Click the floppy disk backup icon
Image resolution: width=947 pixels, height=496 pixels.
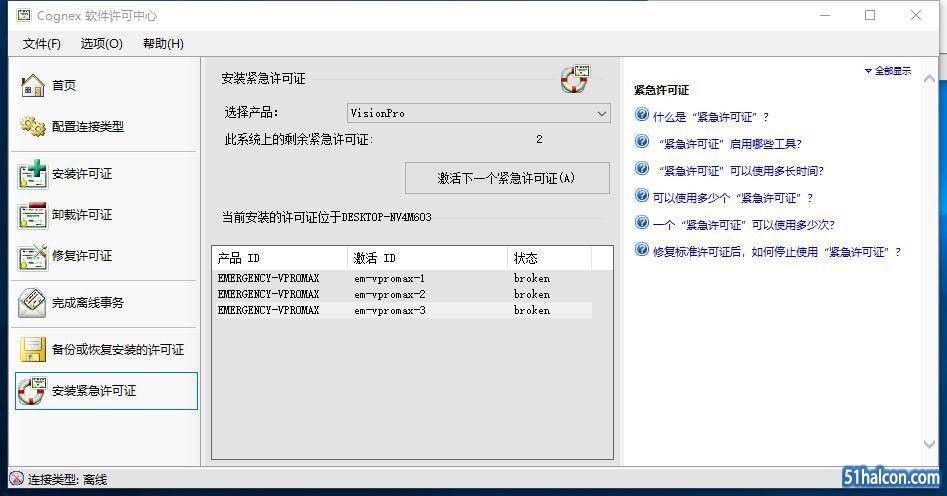[x=33, y=350]
